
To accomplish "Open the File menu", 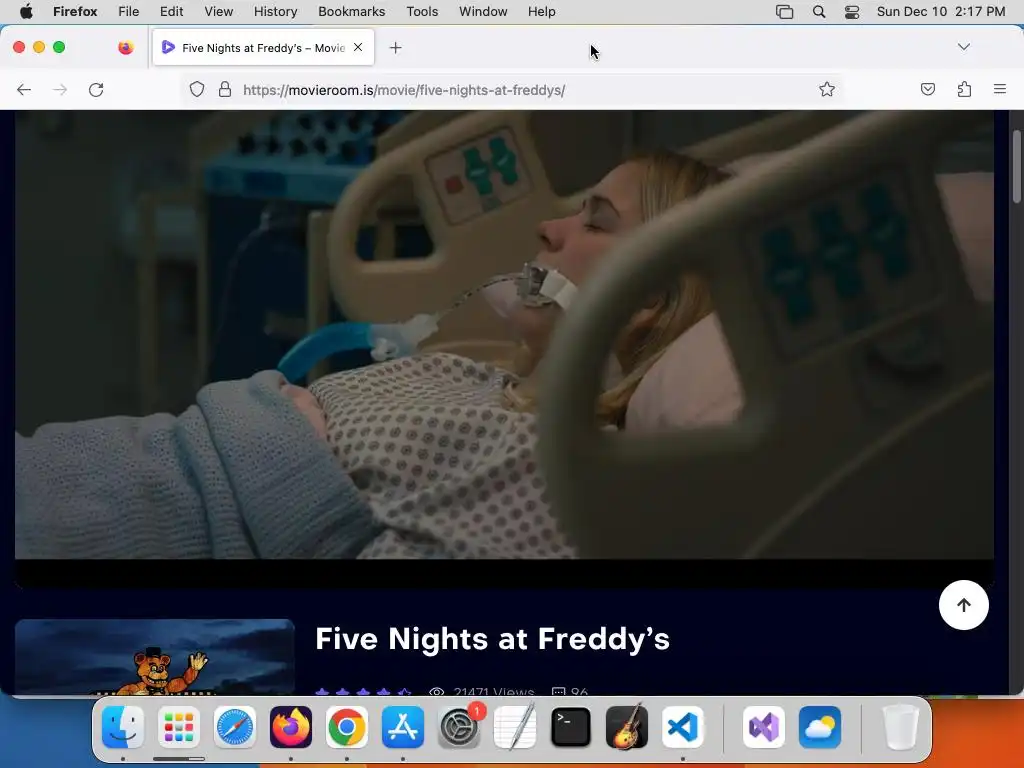I will (x=129, y=11).
